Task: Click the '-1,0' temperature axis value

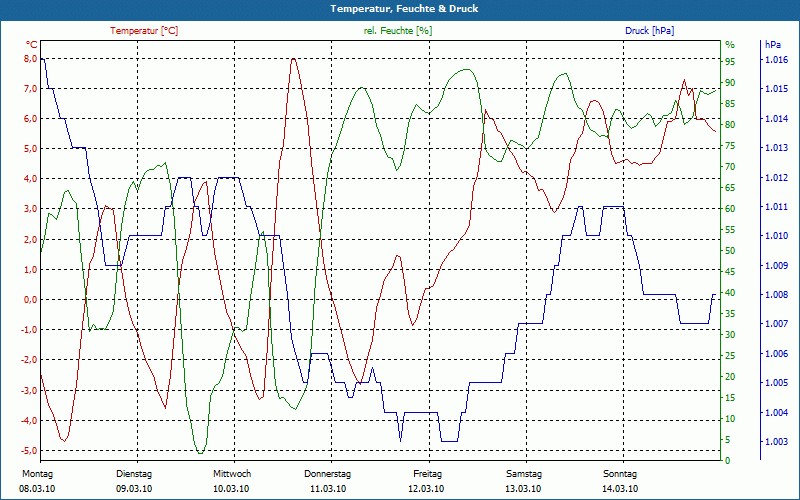Action: click(x=29, y=330)
